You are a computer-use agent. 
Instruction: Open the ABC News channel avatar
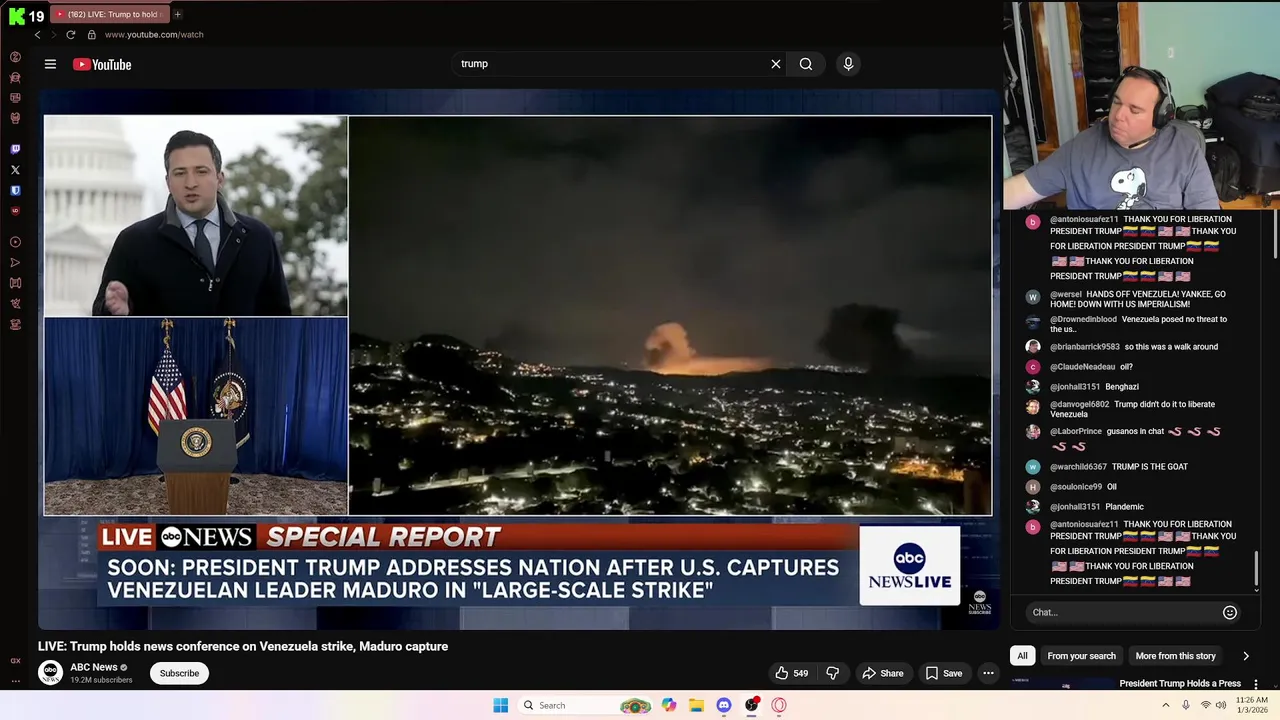click(50, 673)
